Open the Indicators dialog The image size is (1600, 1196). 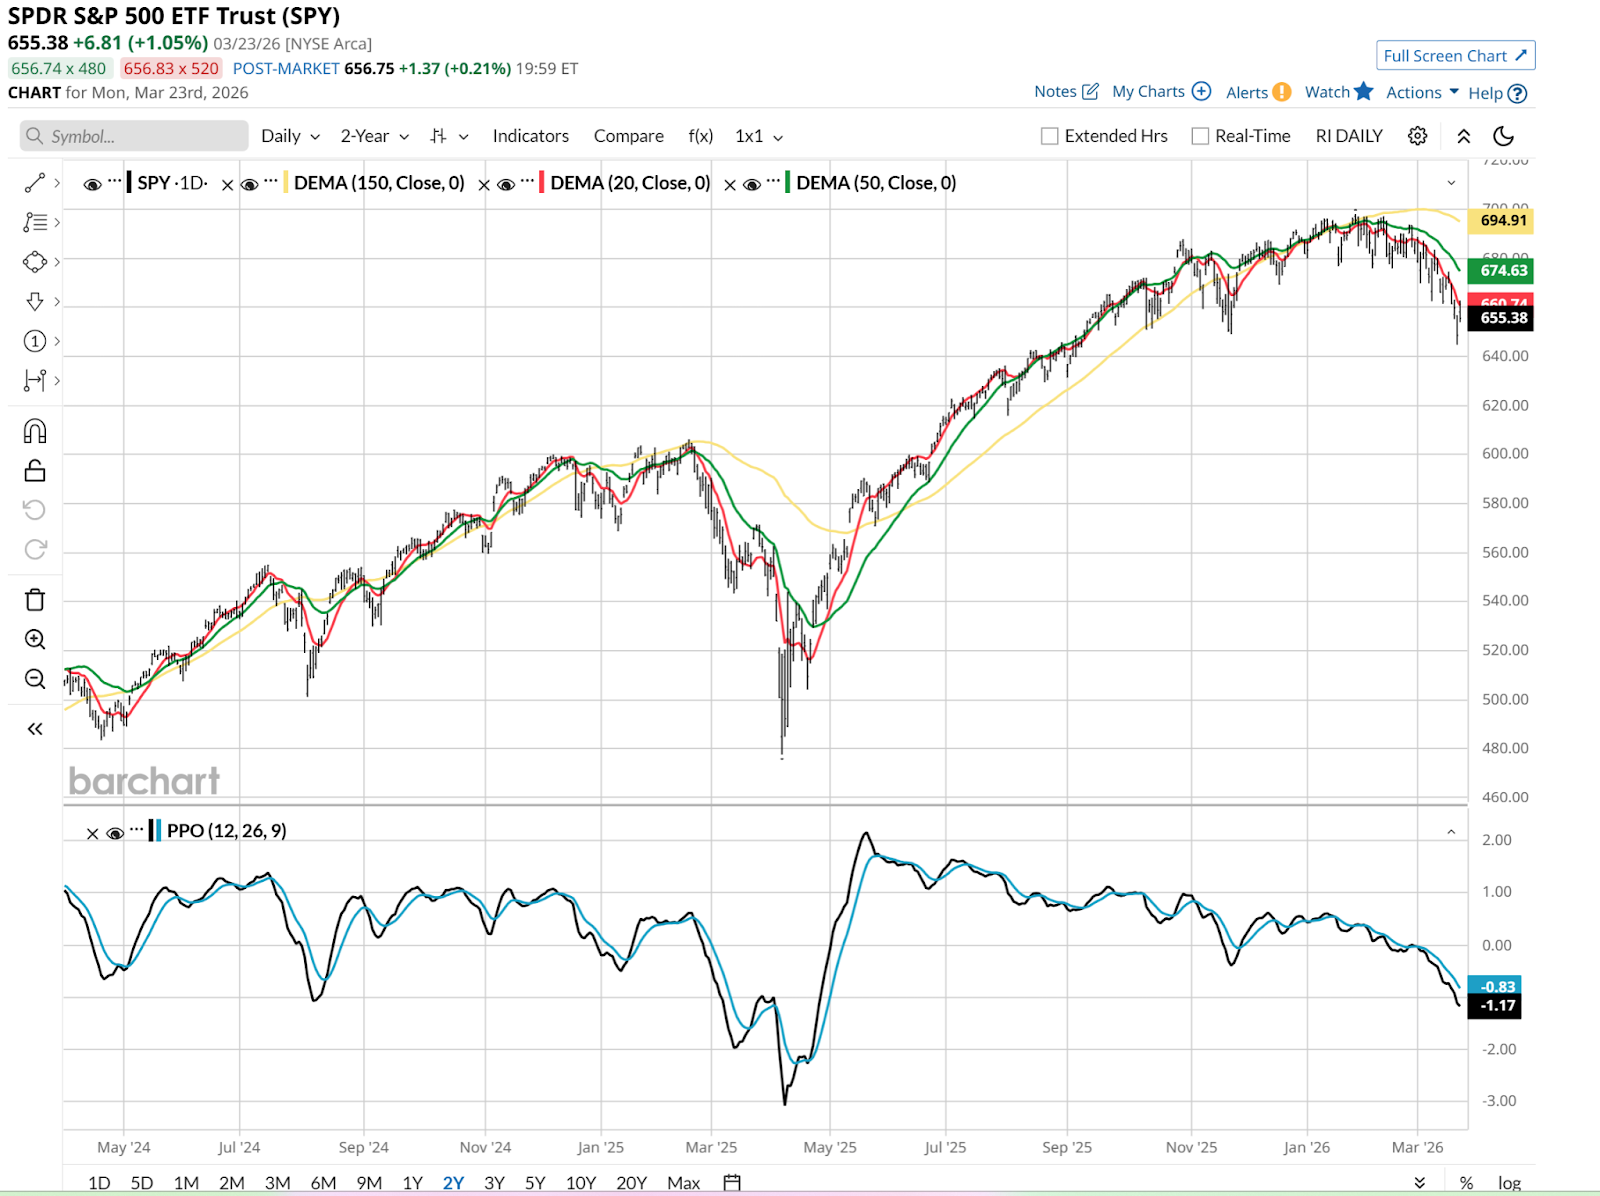tap(530, 136)
